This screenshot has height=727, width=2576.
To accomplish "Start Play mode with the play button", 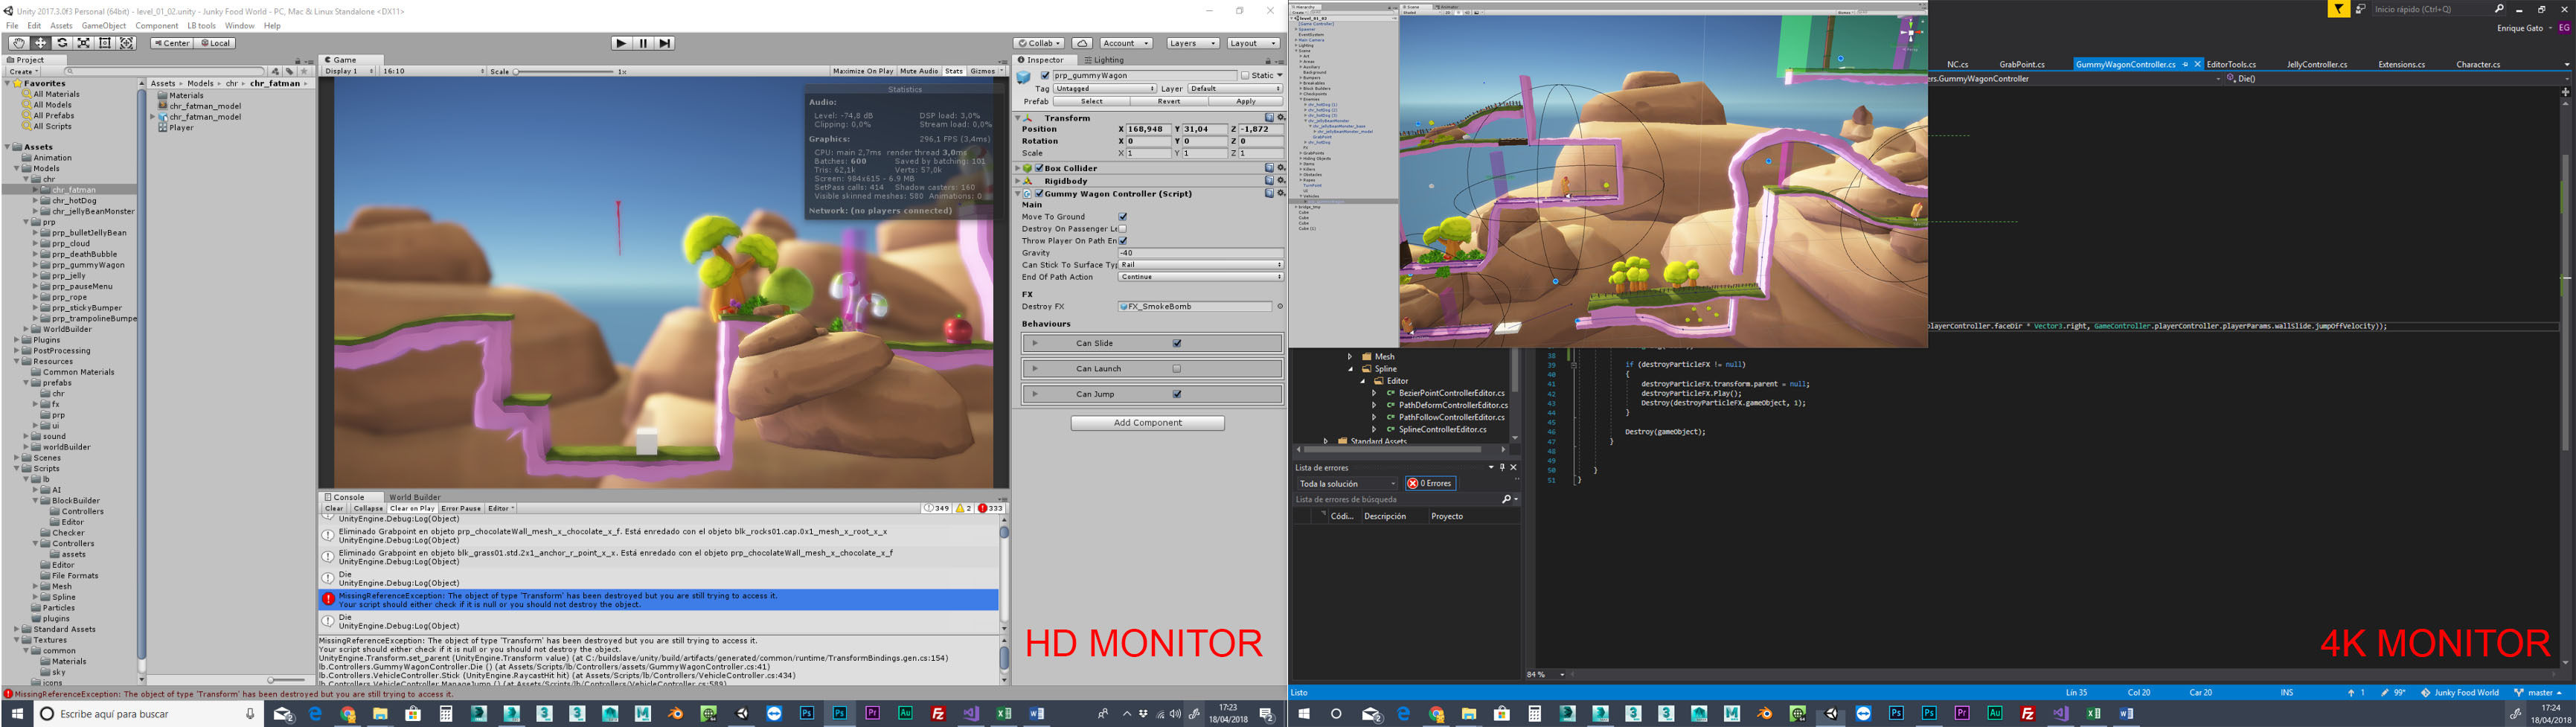I will (621, 43).
